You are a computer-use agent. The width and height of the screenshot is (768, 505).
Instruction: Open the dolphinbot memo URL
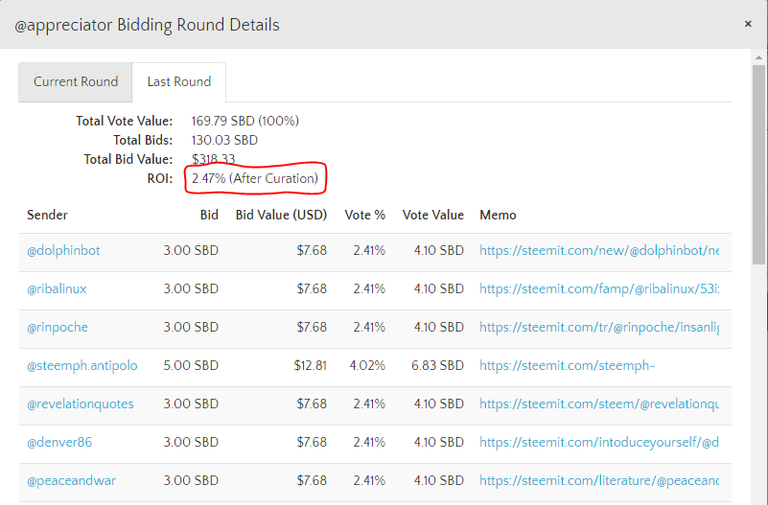(x=599, y=251)
